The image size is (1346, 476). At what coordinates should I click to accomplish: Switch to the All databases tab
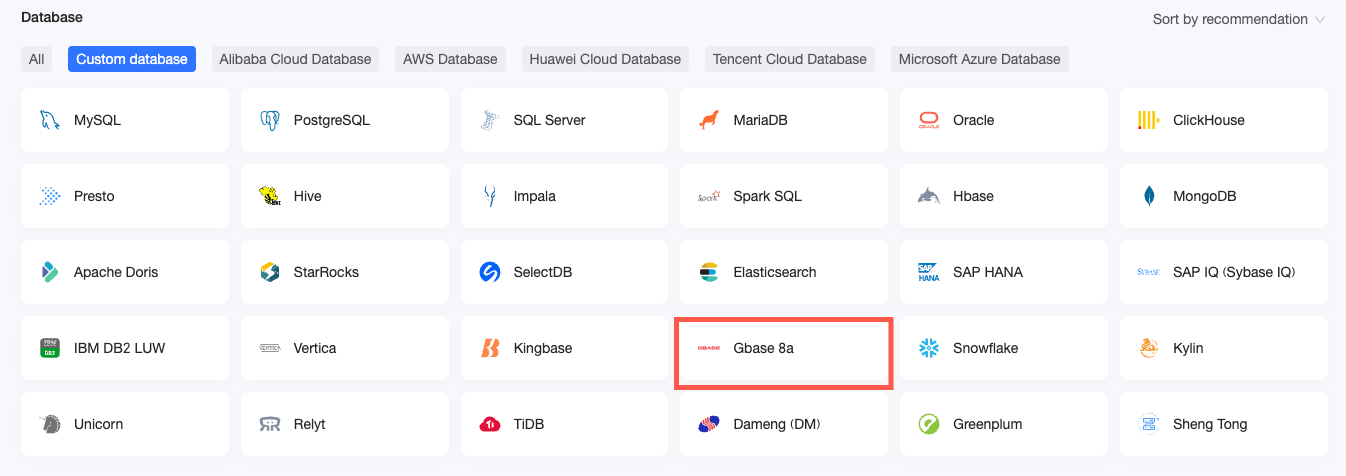tap(37, 59)
